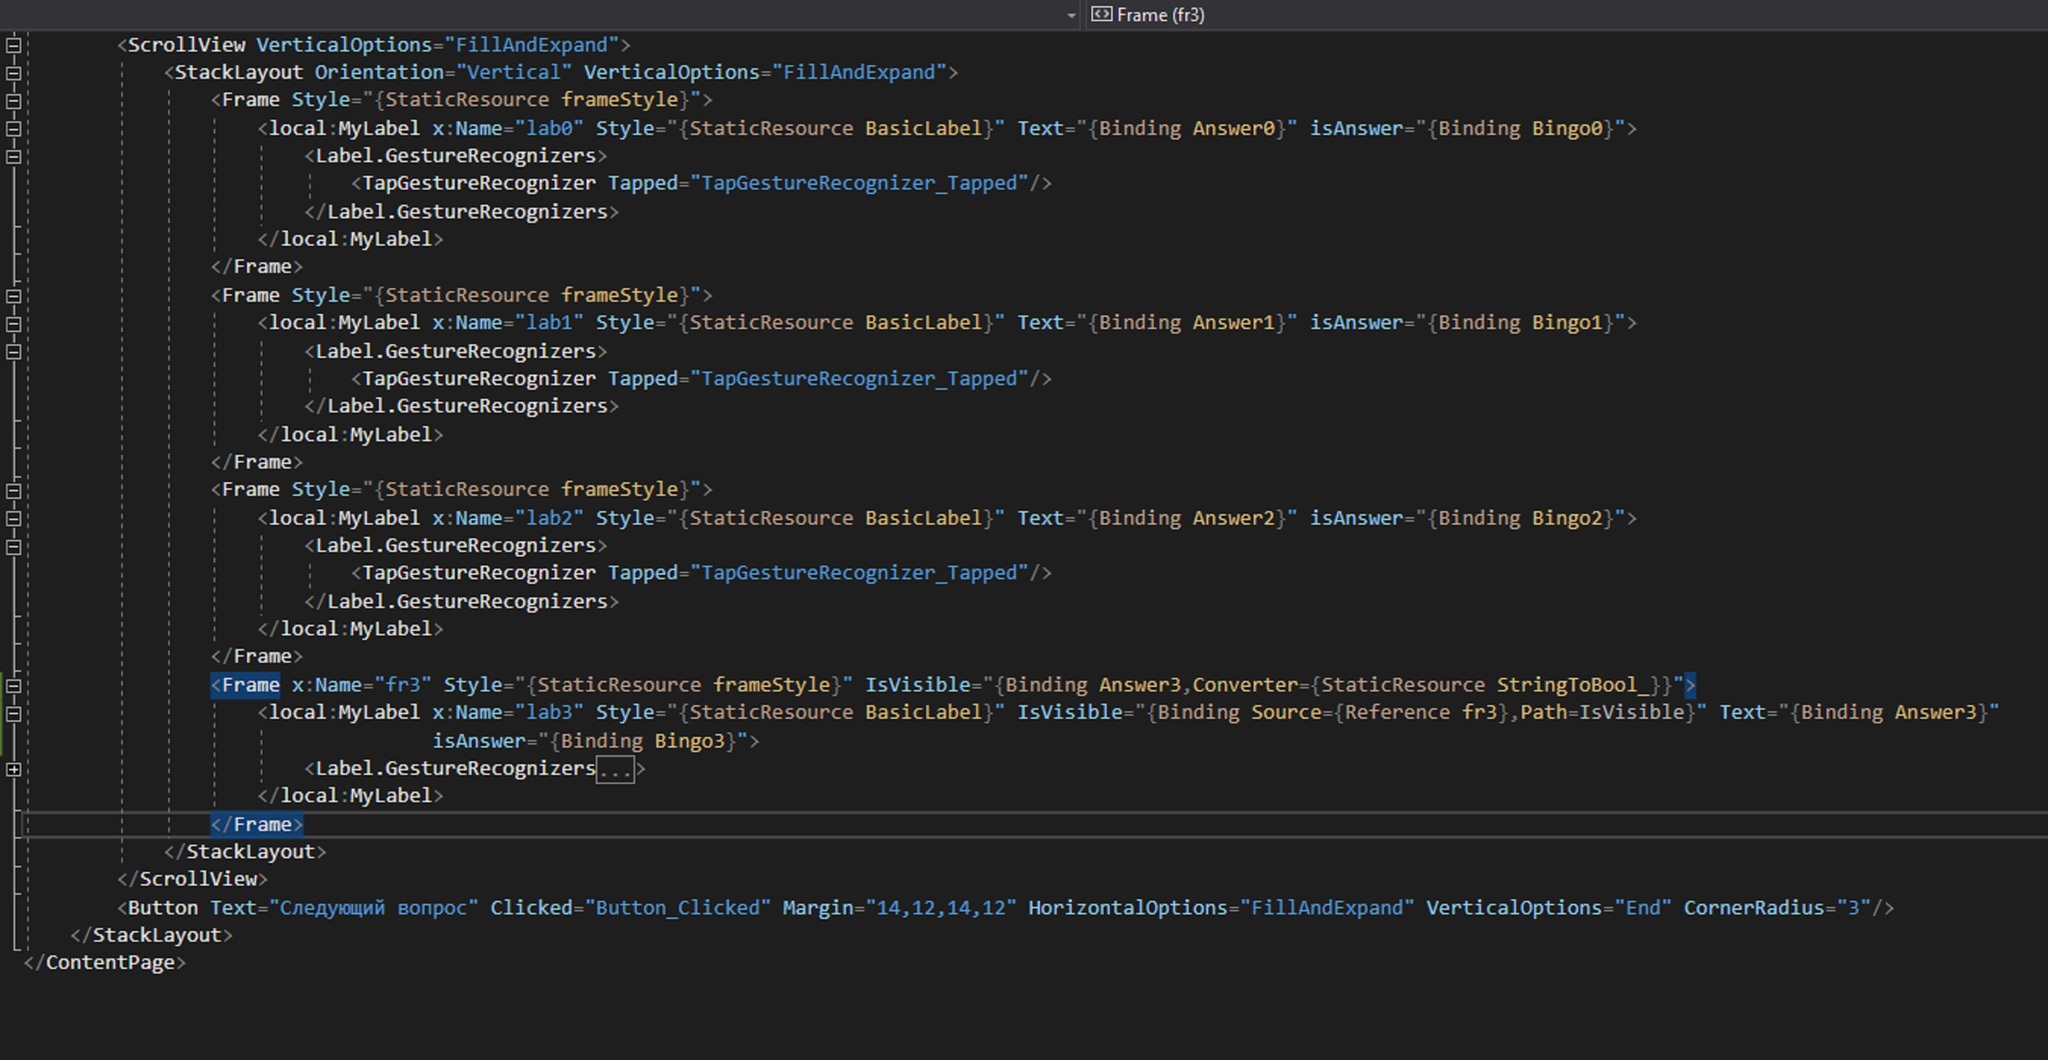
Task: Click the highlighted closing Frame tag
Action: pos(257,825)
